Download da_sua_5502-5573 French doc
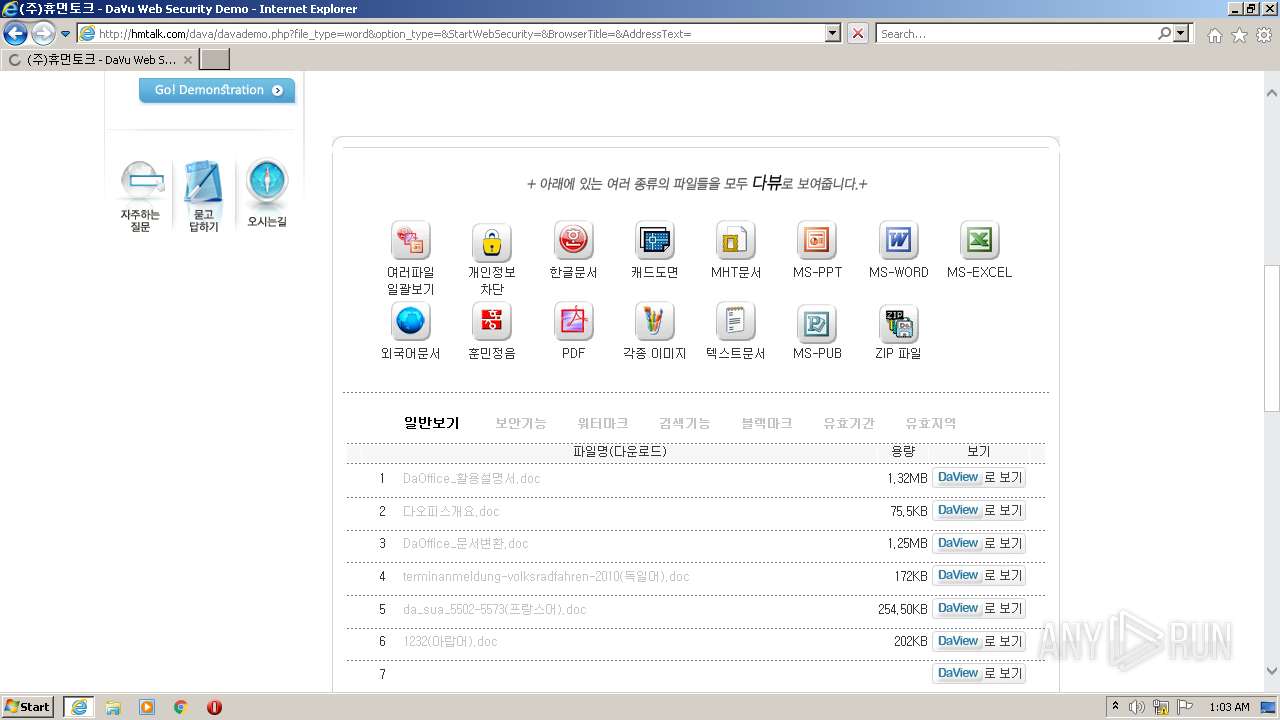1280x720 pixels. pos(494,610)
